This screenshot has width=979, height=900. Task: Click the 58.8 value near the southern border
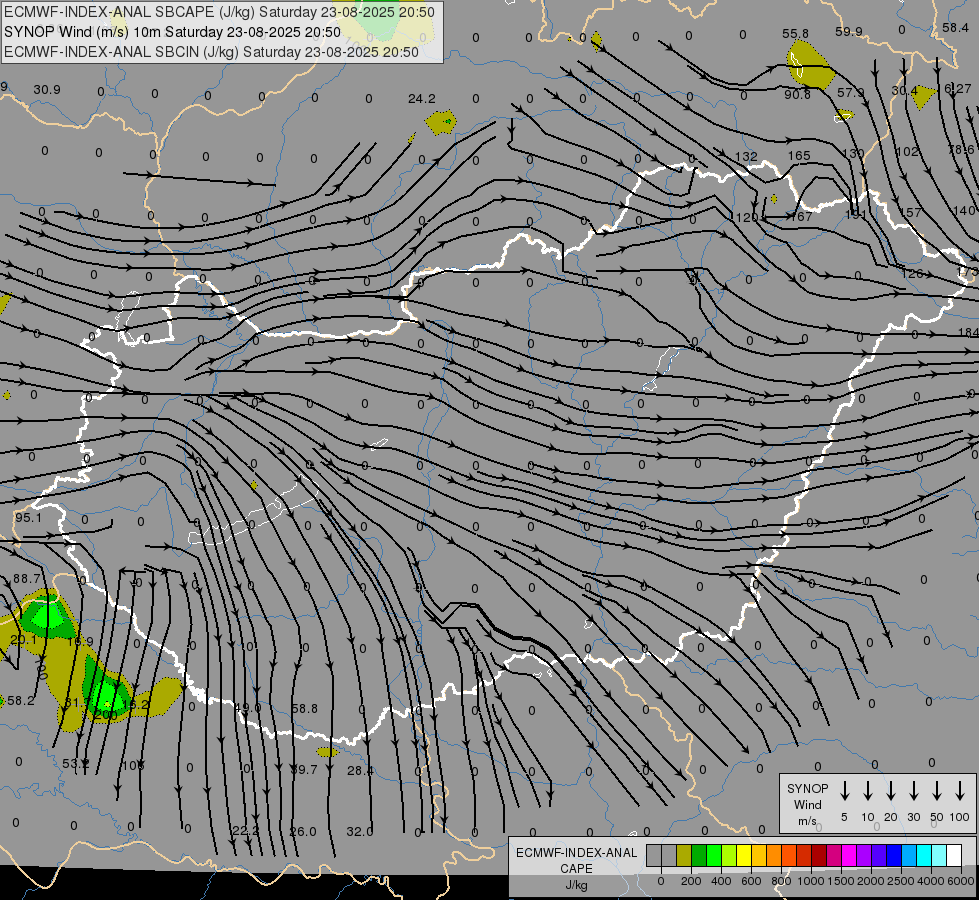305,708
